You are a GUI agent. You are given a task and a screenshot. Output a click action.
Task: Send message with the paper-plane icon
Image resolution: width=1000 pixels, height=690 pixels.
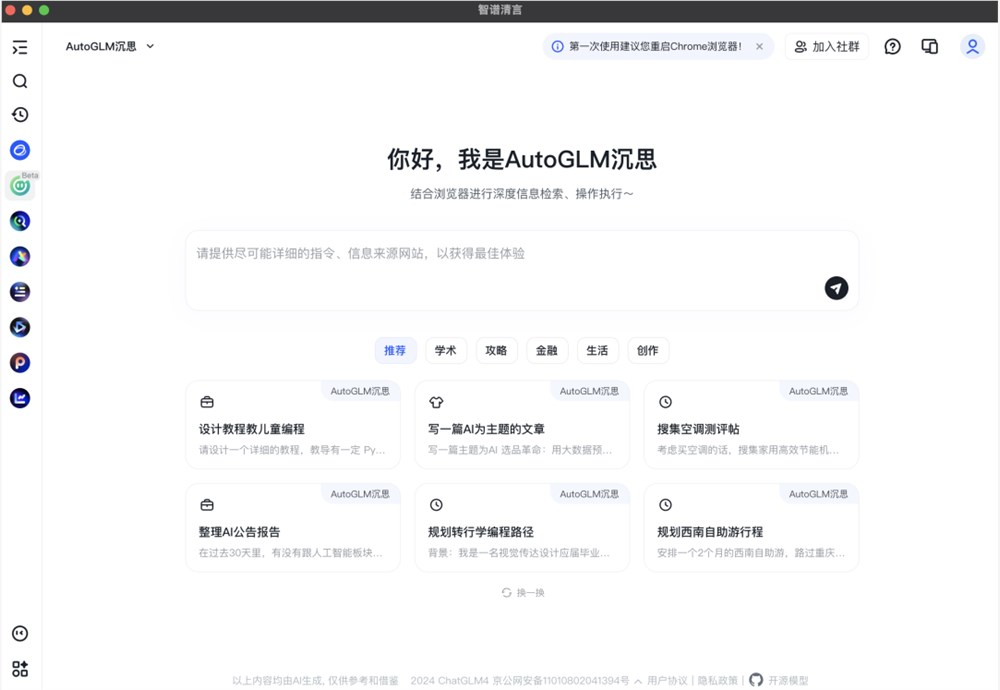(836, 288)
